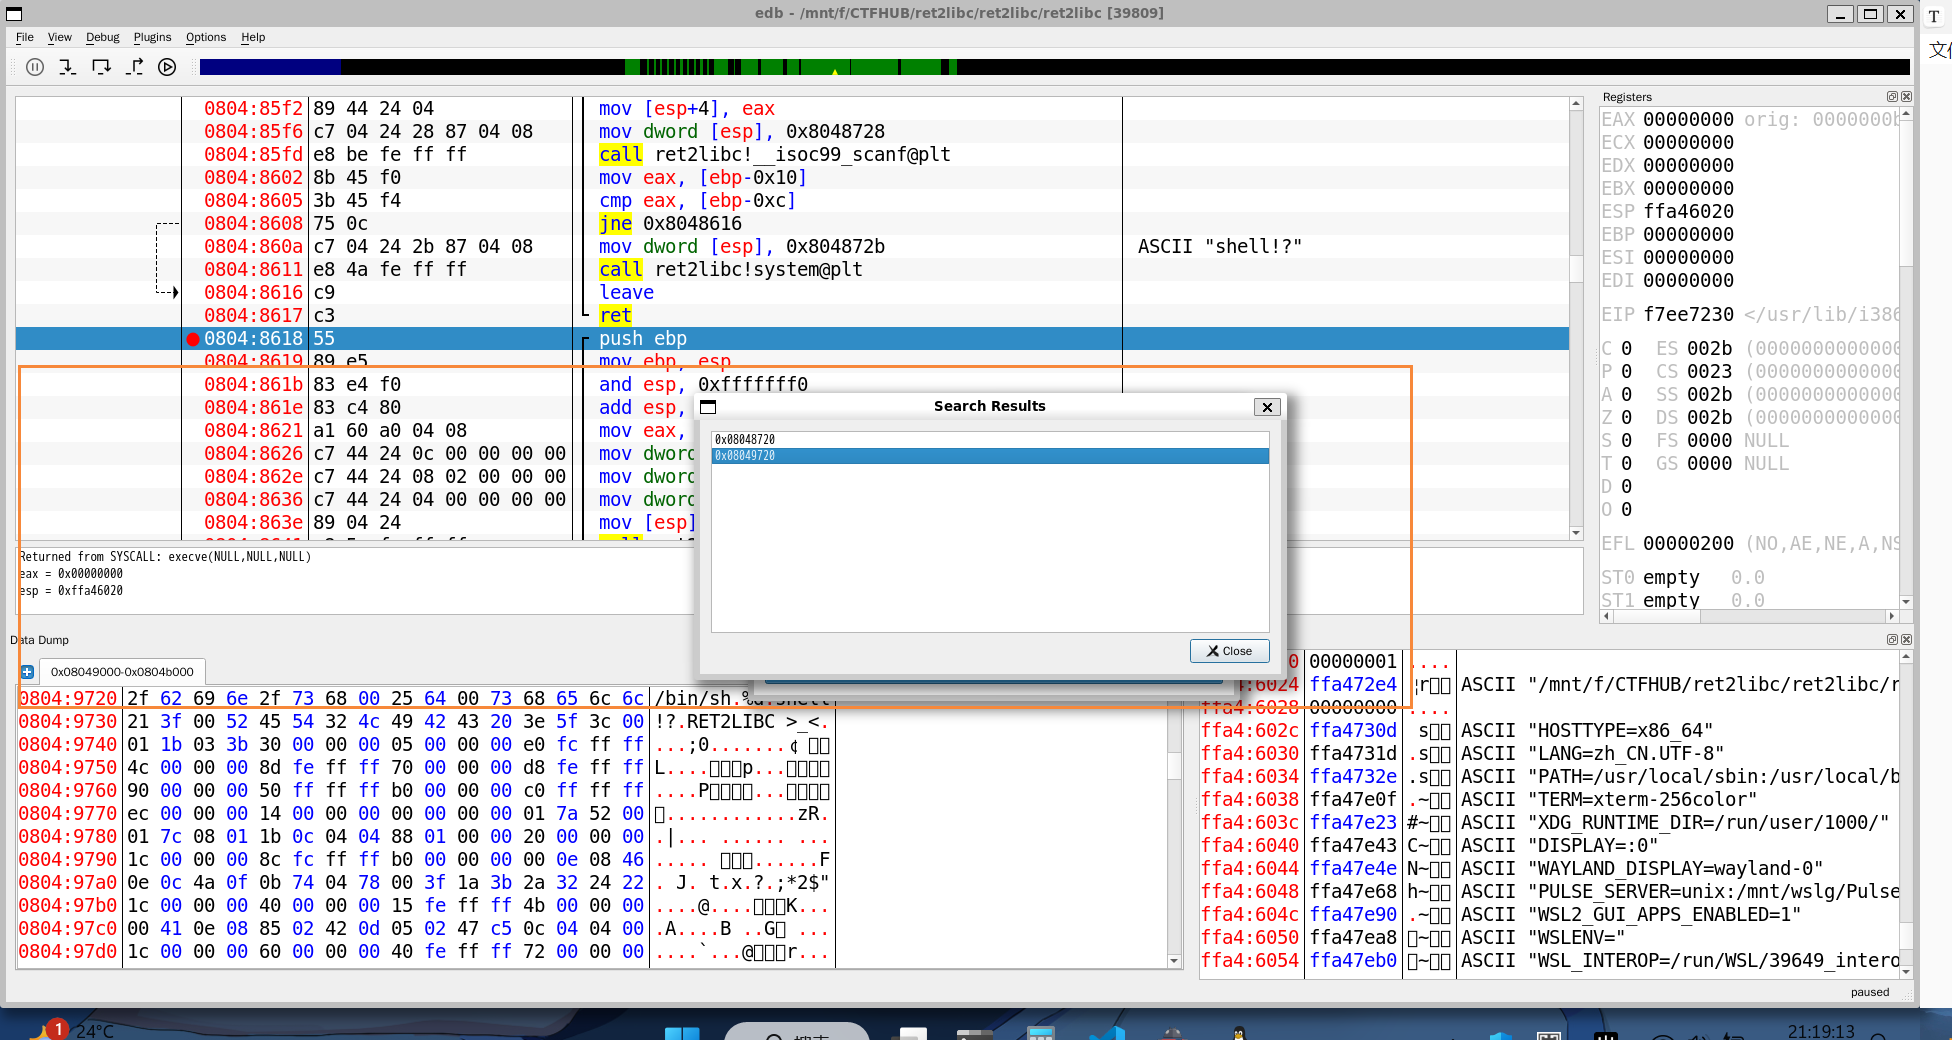The height and width of the screenshot is (1040, 1952).
Task: Click Data Dump row address 0804:9730
Action: (x=68, y=722)
